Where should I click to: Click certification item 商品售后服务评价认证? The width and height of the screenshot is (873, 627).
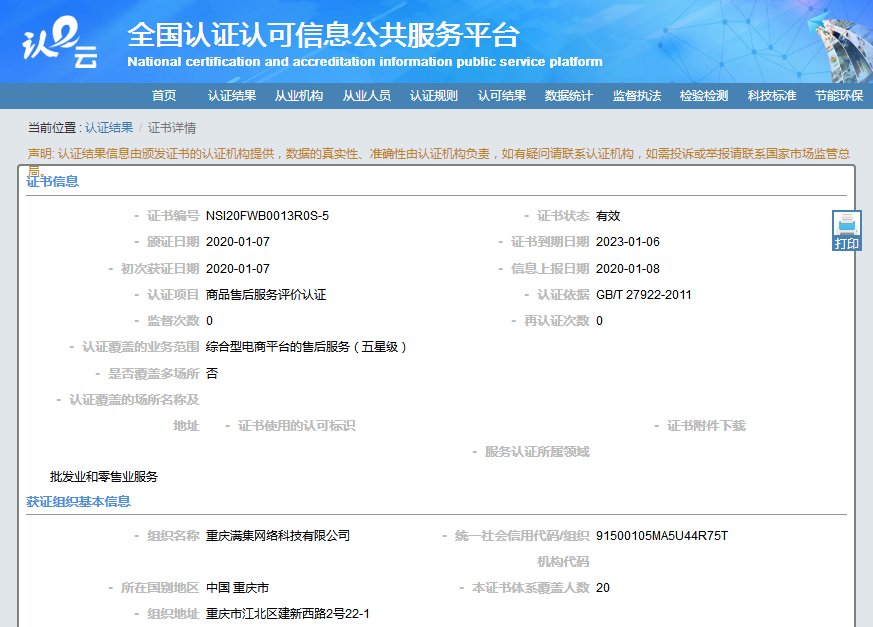click(266, 295)
